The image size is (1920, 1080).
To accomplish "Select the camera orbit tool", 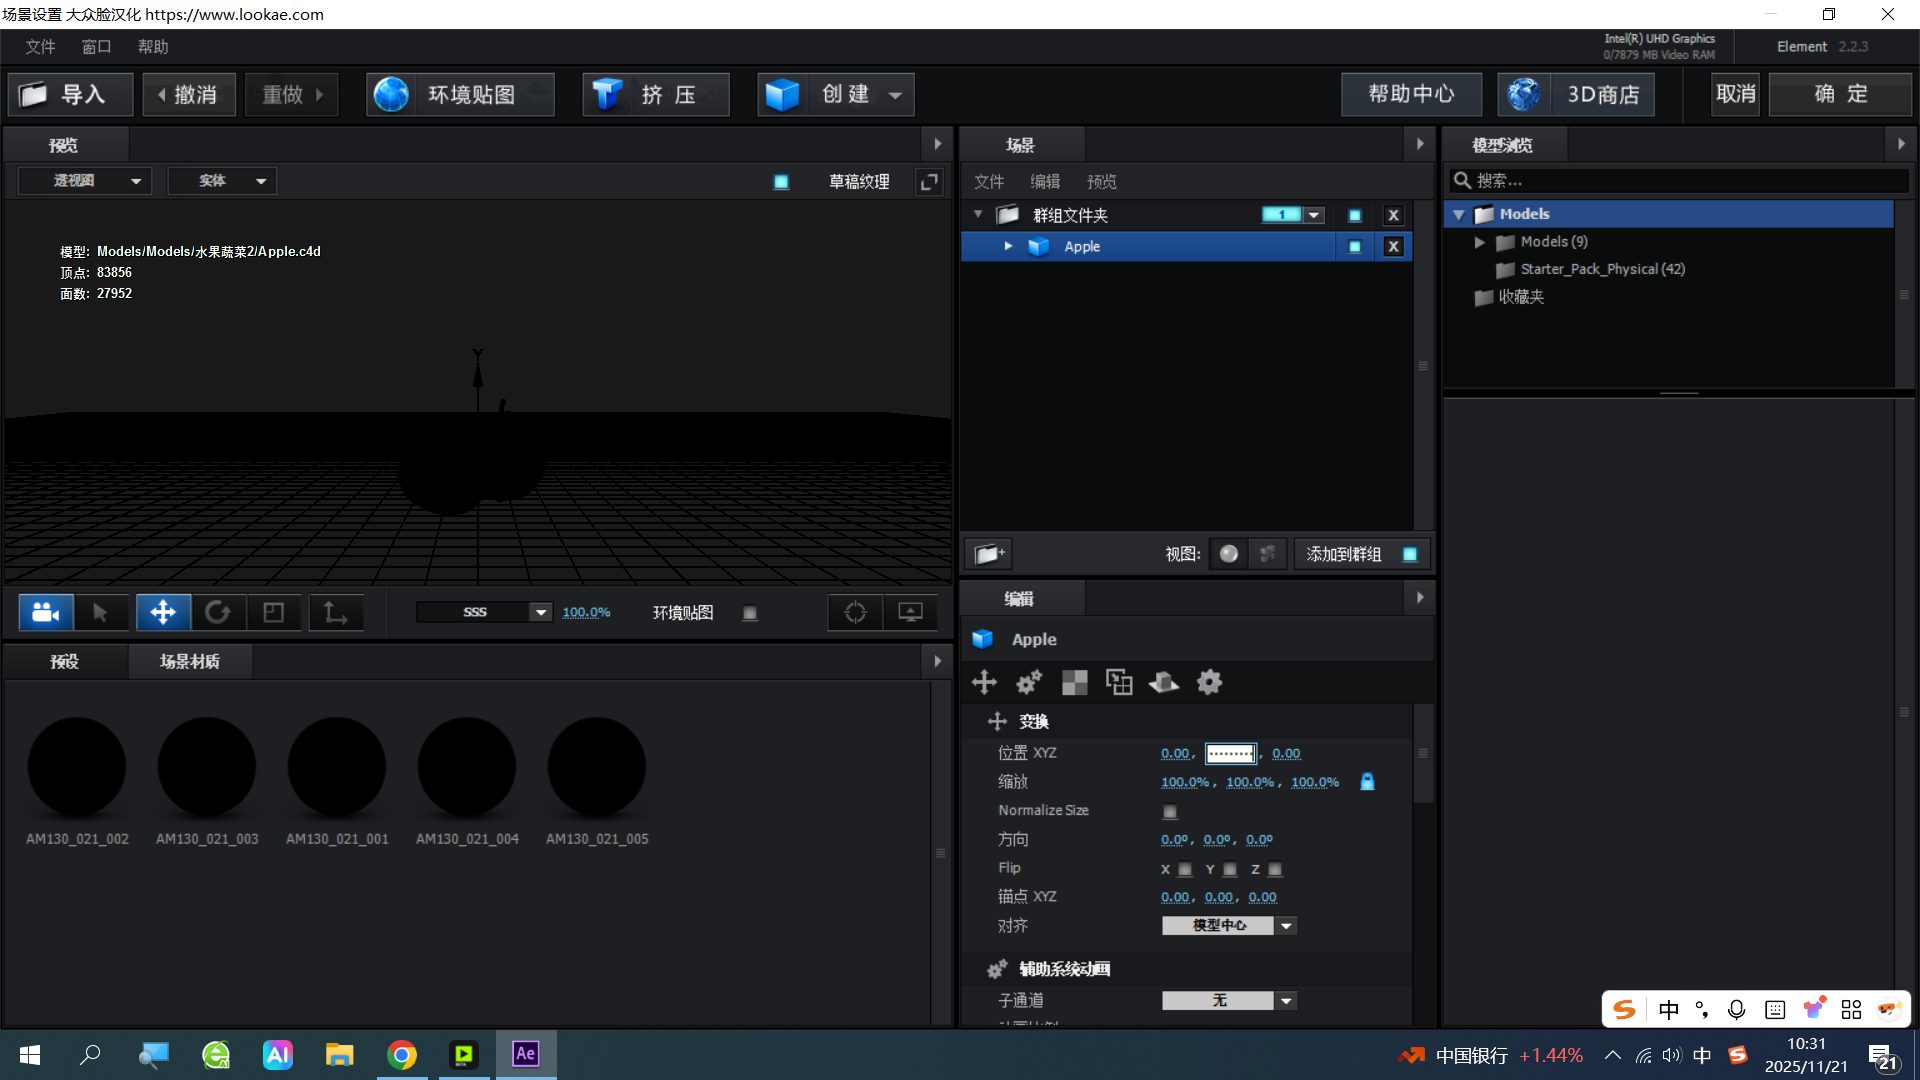I will click(x=46, y=612).
